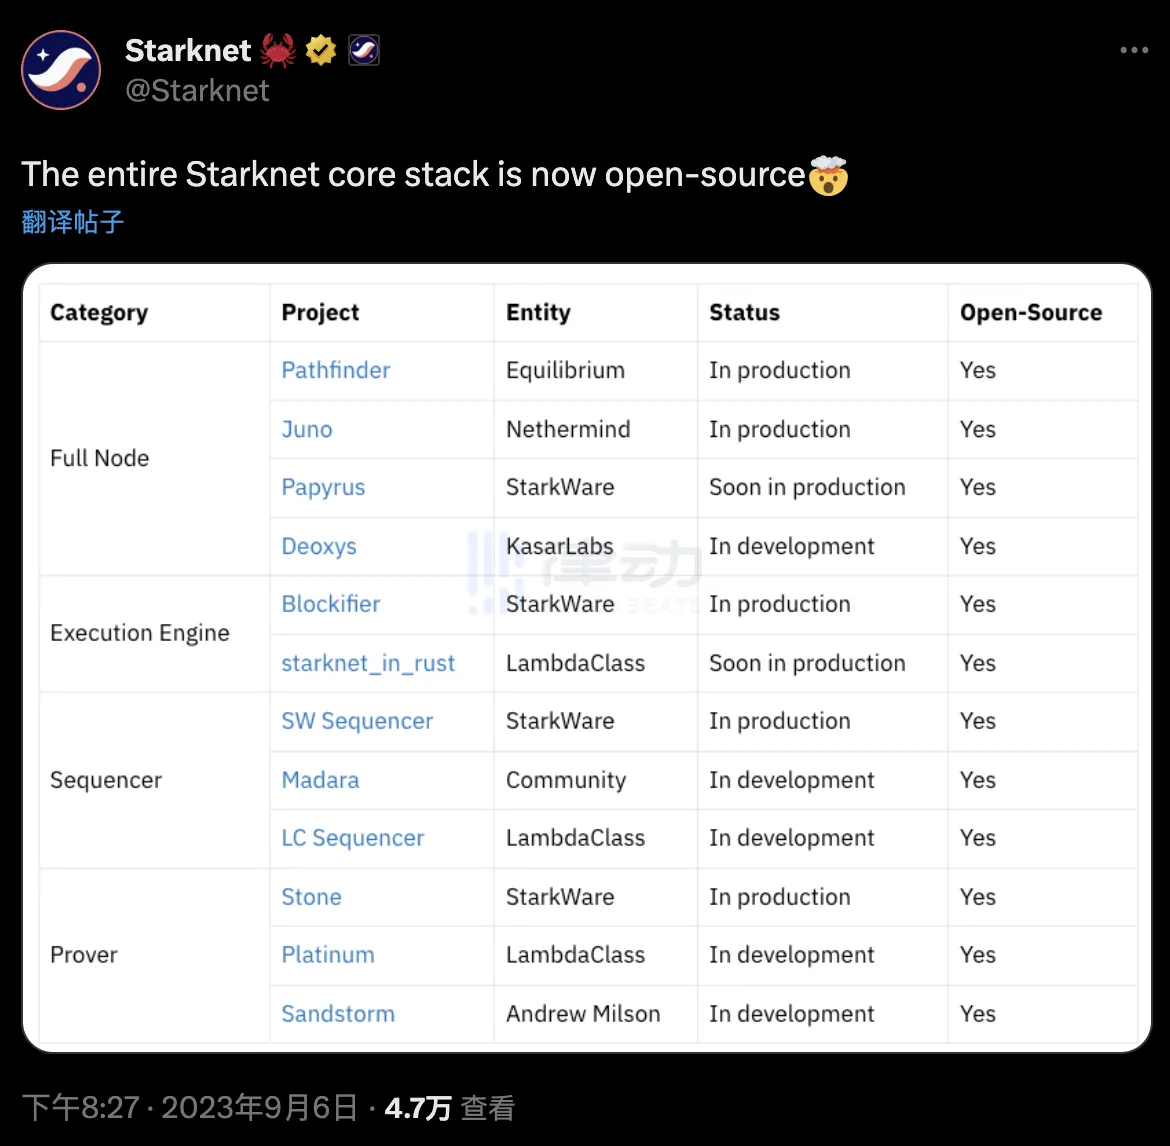Screen dimensions: 1170x1146
Task: Open the three-dot more options menu
Action: point(1134,50)
